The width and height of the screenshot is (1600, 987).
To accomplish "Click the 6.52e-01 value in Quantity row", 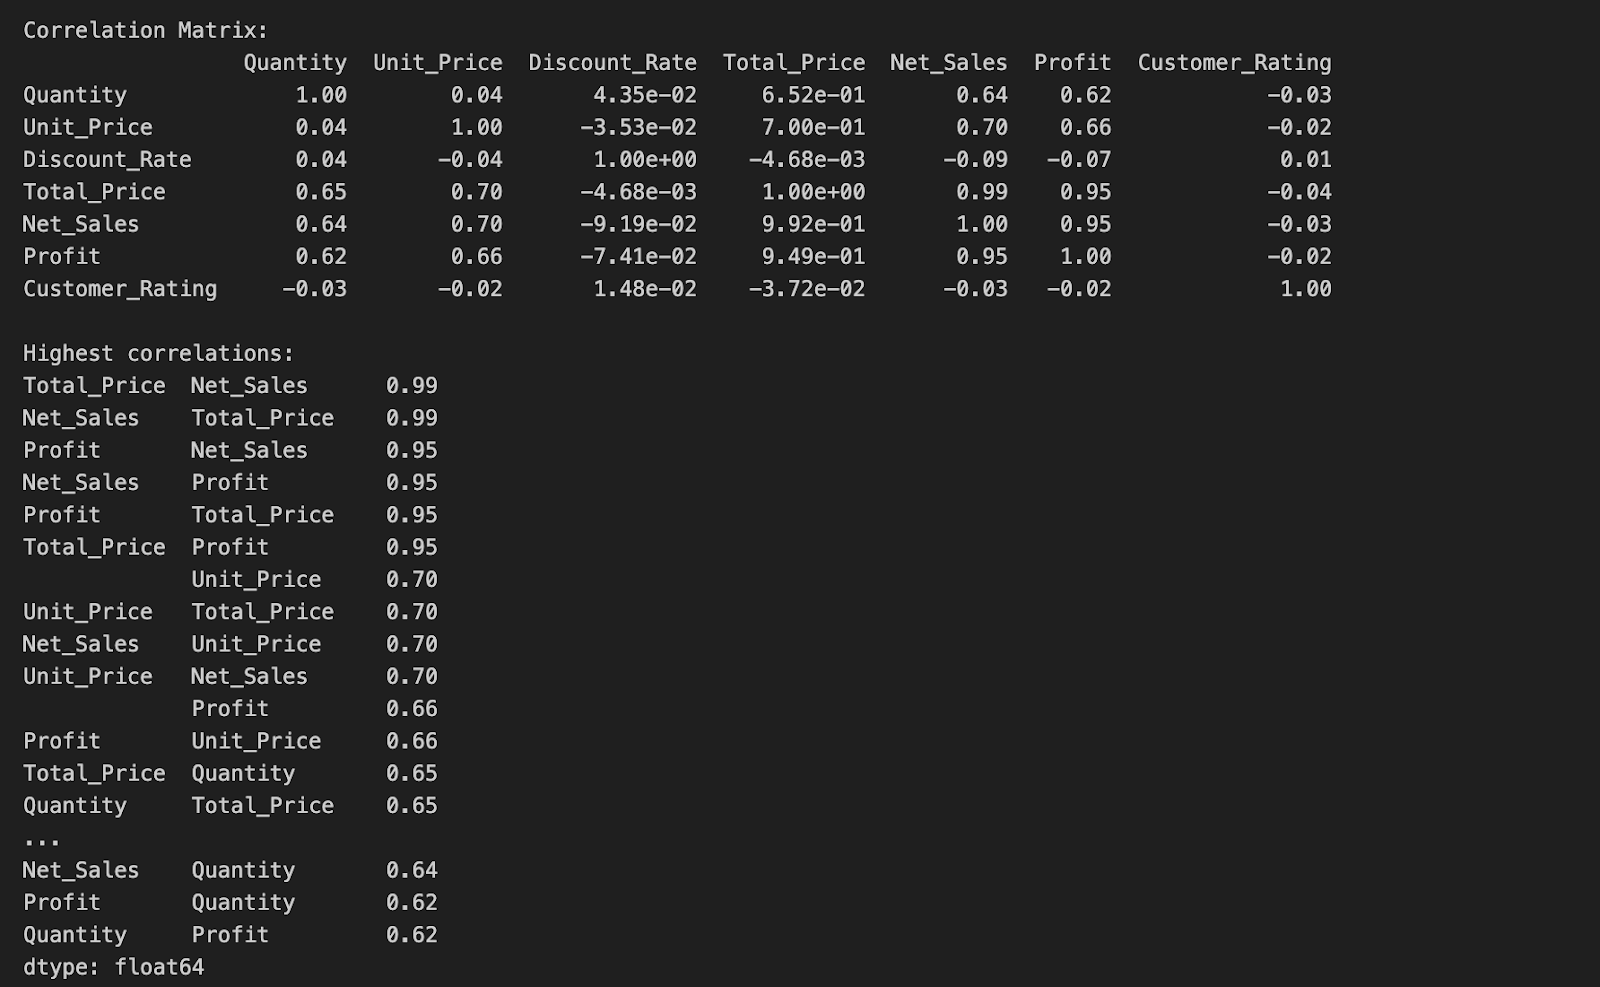I will [x=813, y=96].
